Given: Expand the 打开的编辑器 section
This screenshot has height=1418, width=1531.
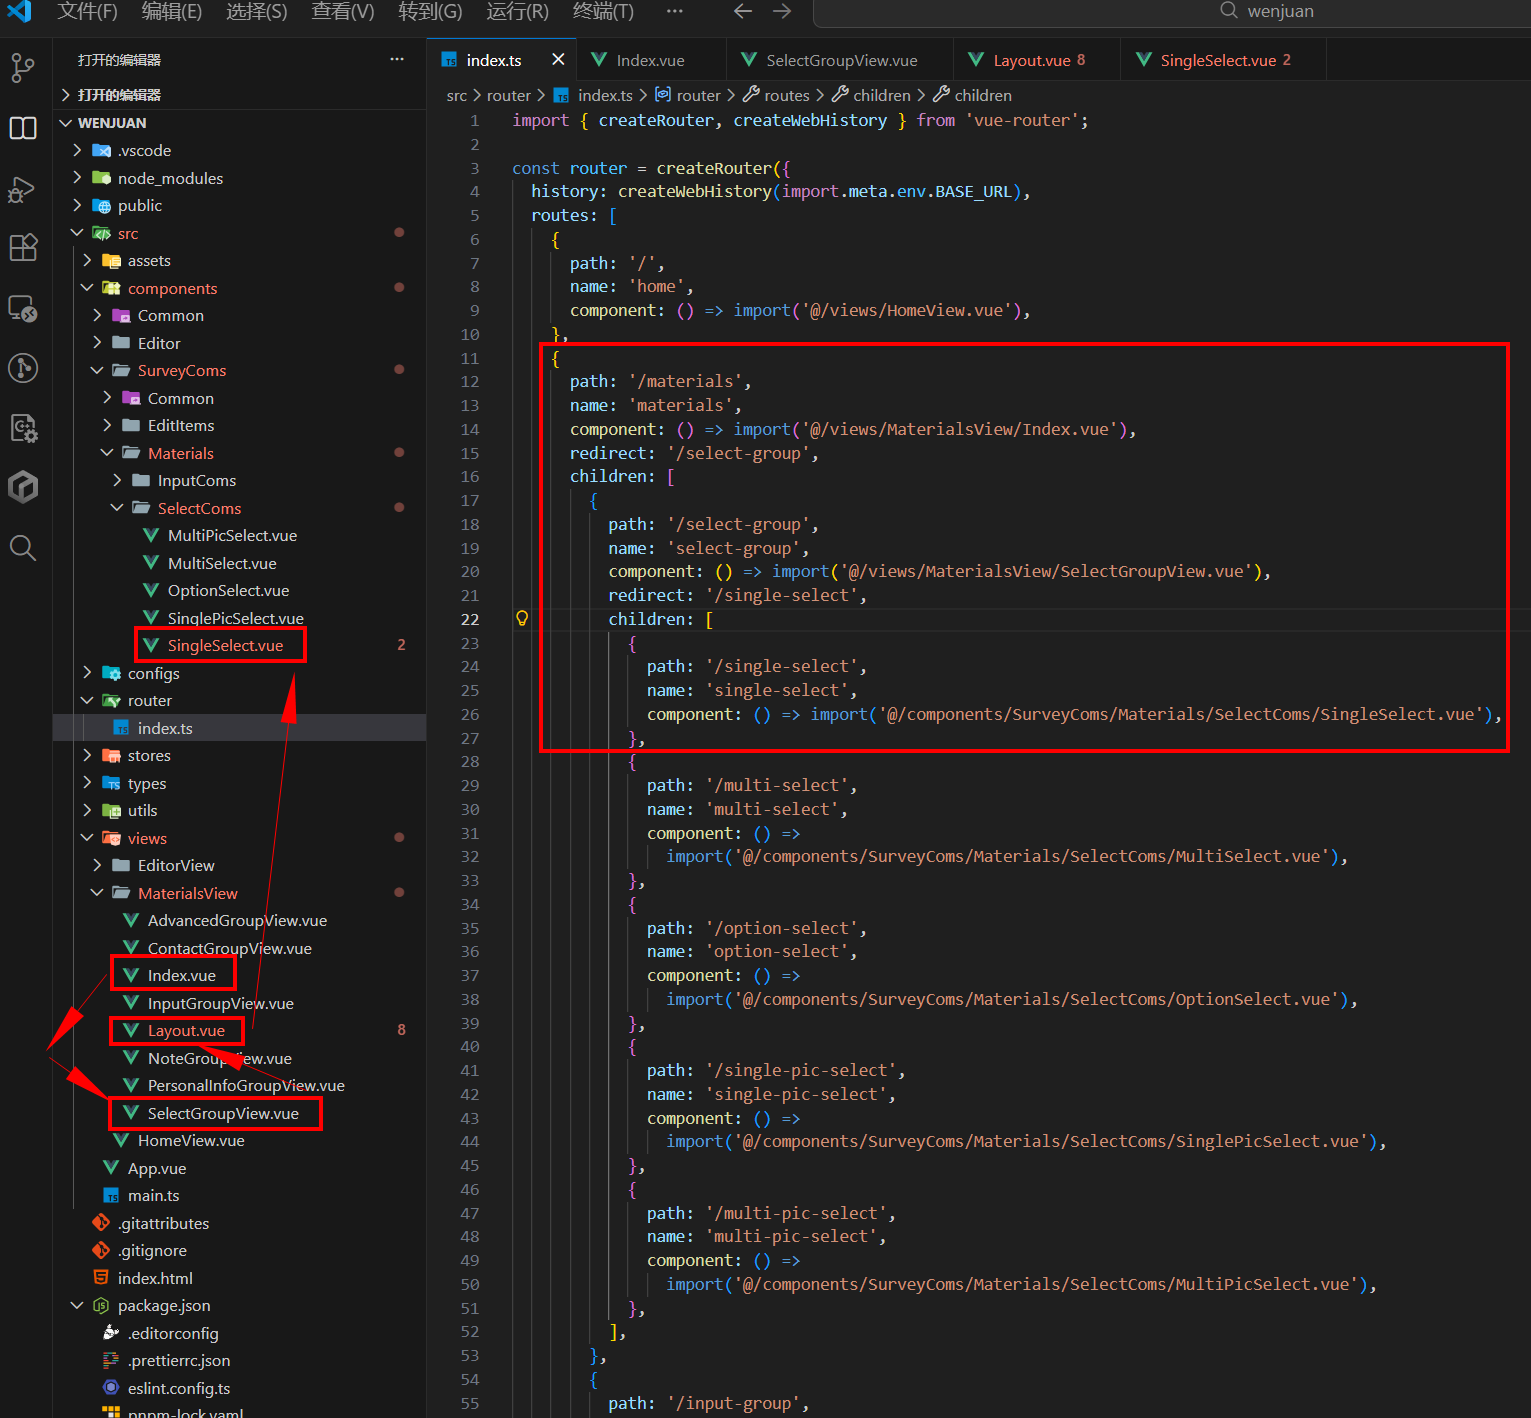Looking at the screenshot, I should [x=240, y=95].
